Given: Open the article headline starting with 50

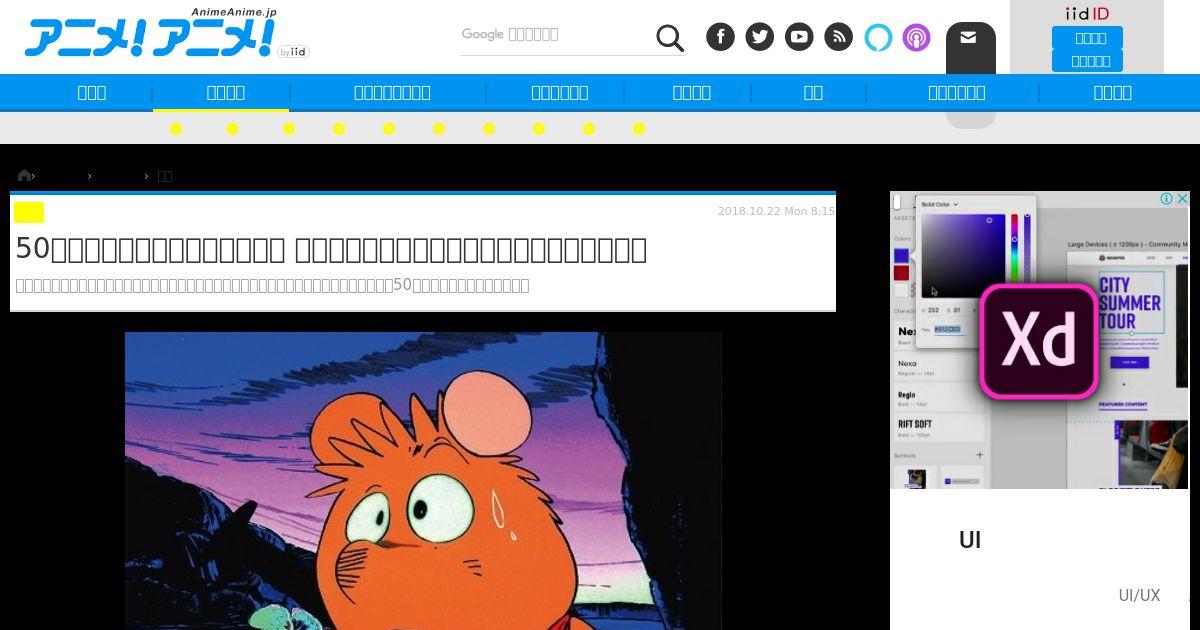Looking at the screenshot, I should pos(331,249).
